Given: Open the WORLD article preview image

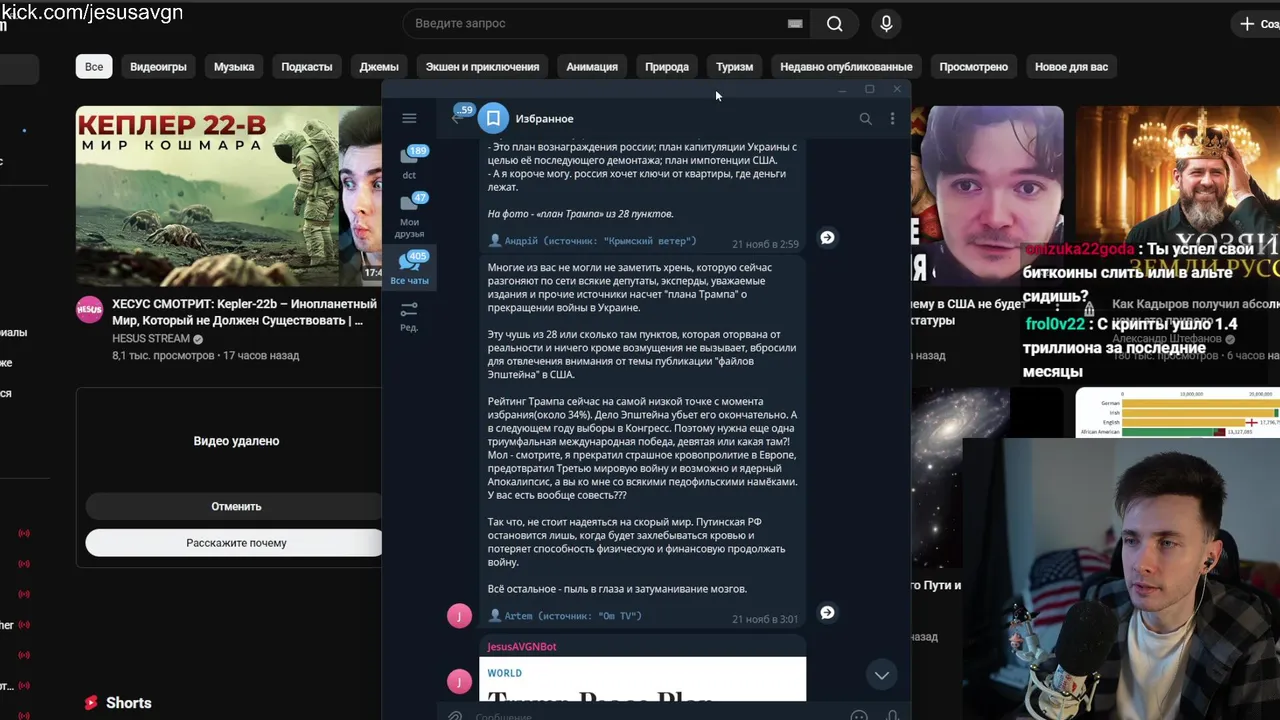Looking at the screenshot, I should pos(642,679).
